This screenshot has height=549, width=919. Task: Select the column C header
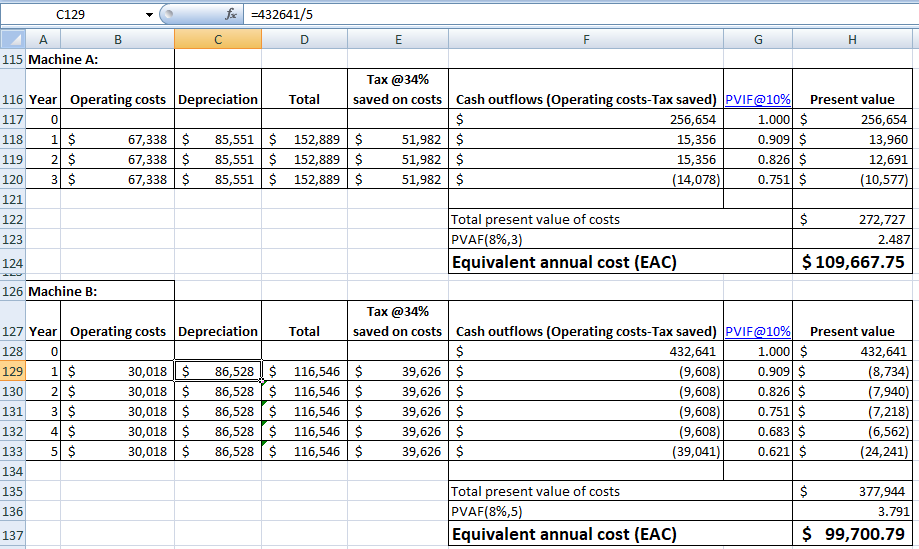coord(218,39)
